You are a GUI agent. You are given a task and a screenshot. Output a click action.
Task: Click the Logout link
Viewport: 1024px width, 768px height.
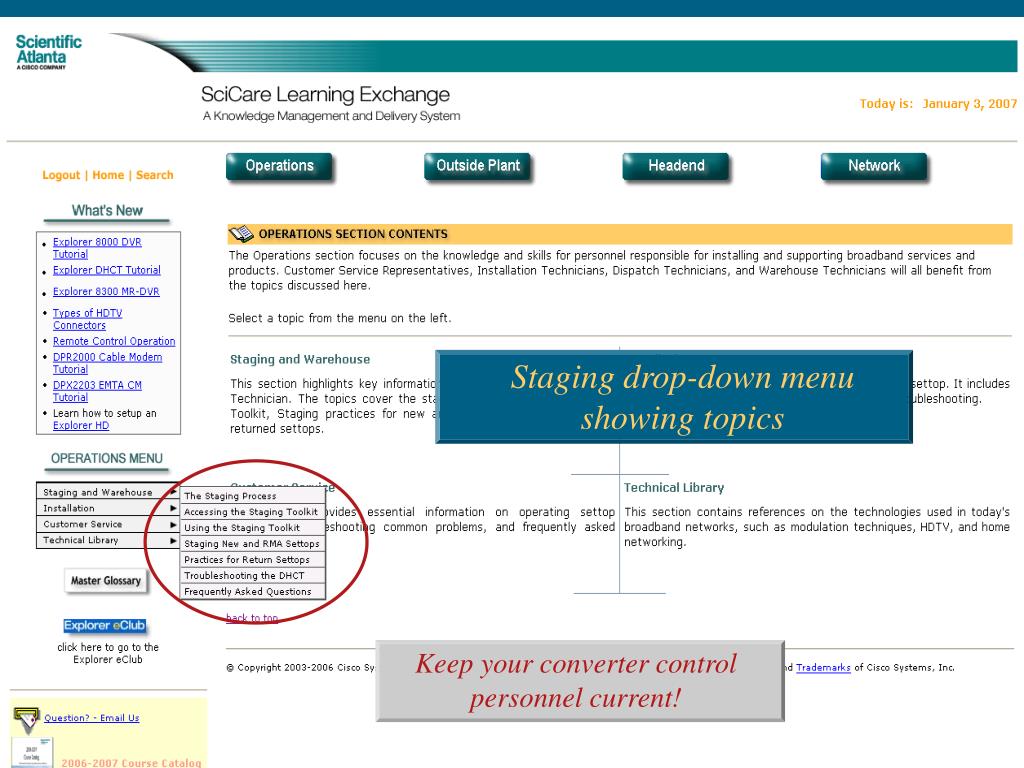61,175
